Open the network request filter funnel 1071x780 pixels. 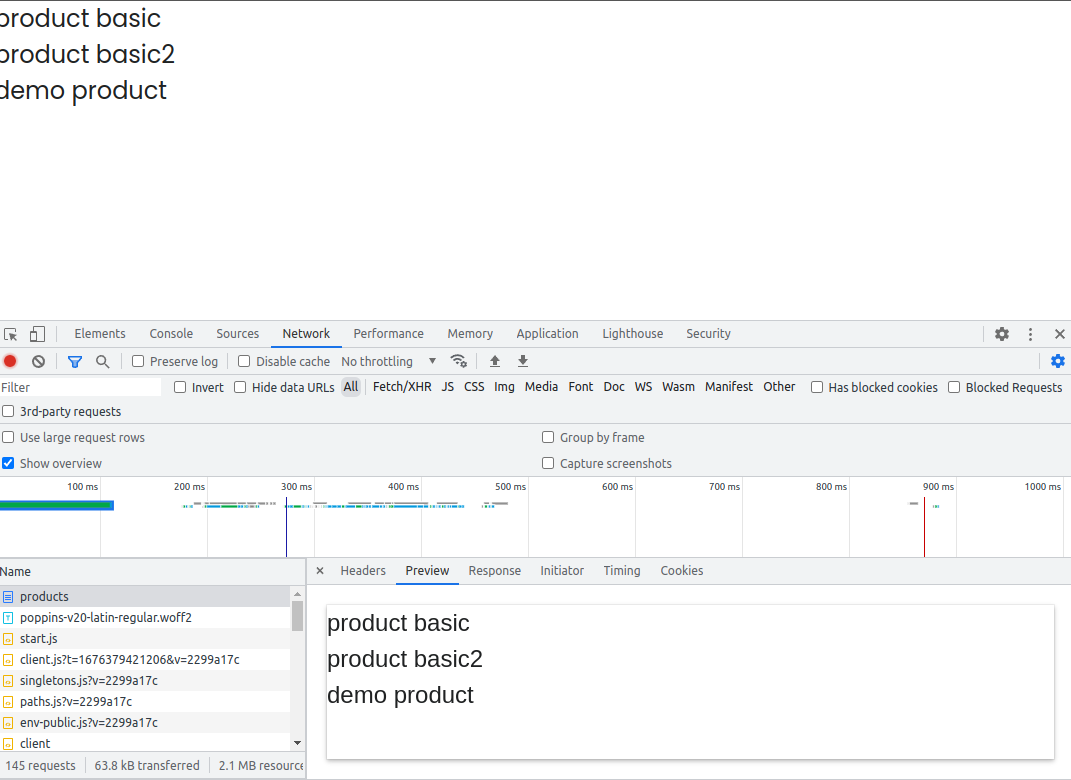[x=74, y=361]
